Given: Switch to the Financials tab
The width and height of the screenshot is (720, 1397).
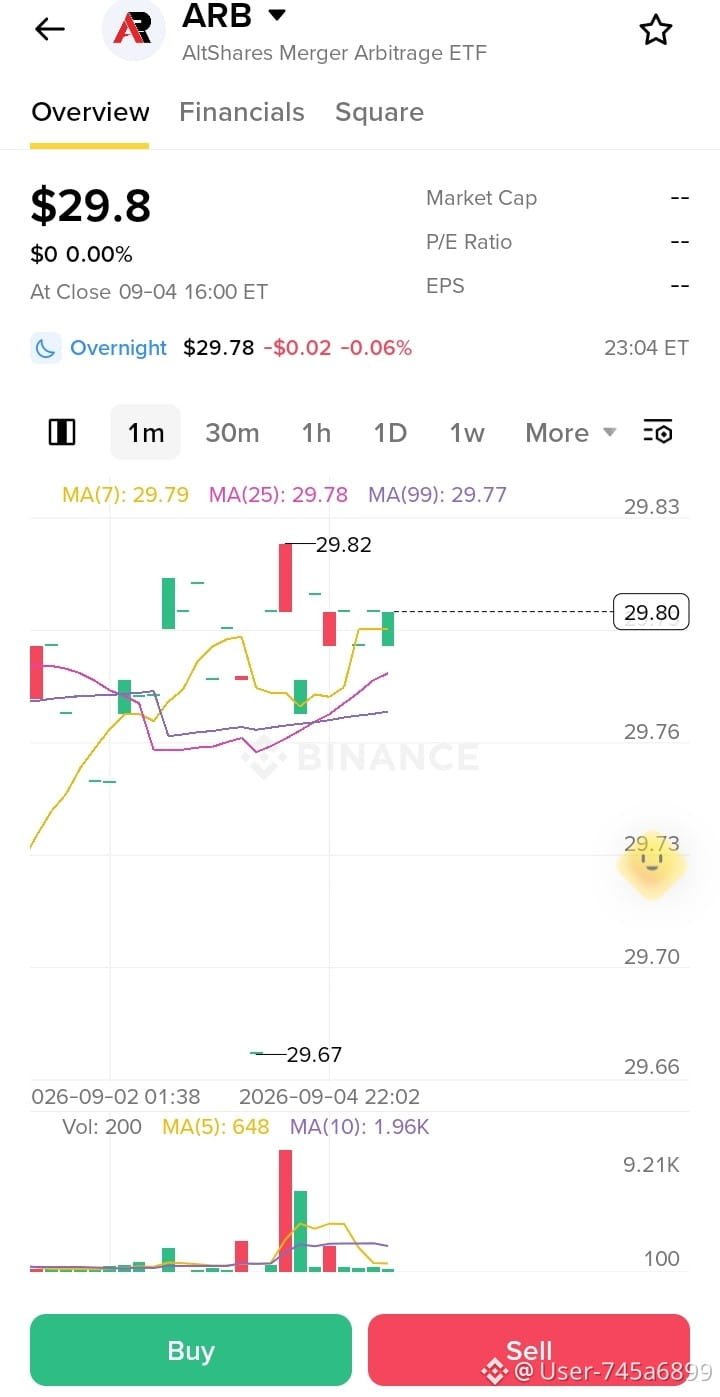Looking at the screenshot, I should tap(242, 112).
